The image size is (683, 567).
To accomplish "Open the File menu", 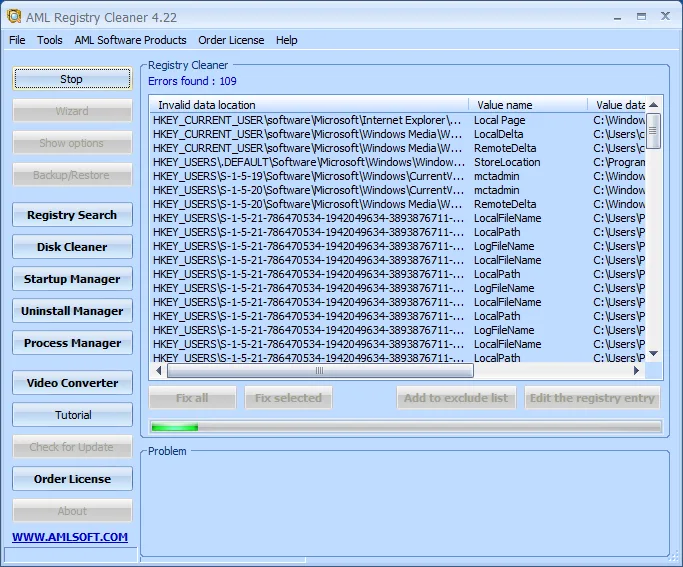I will (x=17, y=40).
